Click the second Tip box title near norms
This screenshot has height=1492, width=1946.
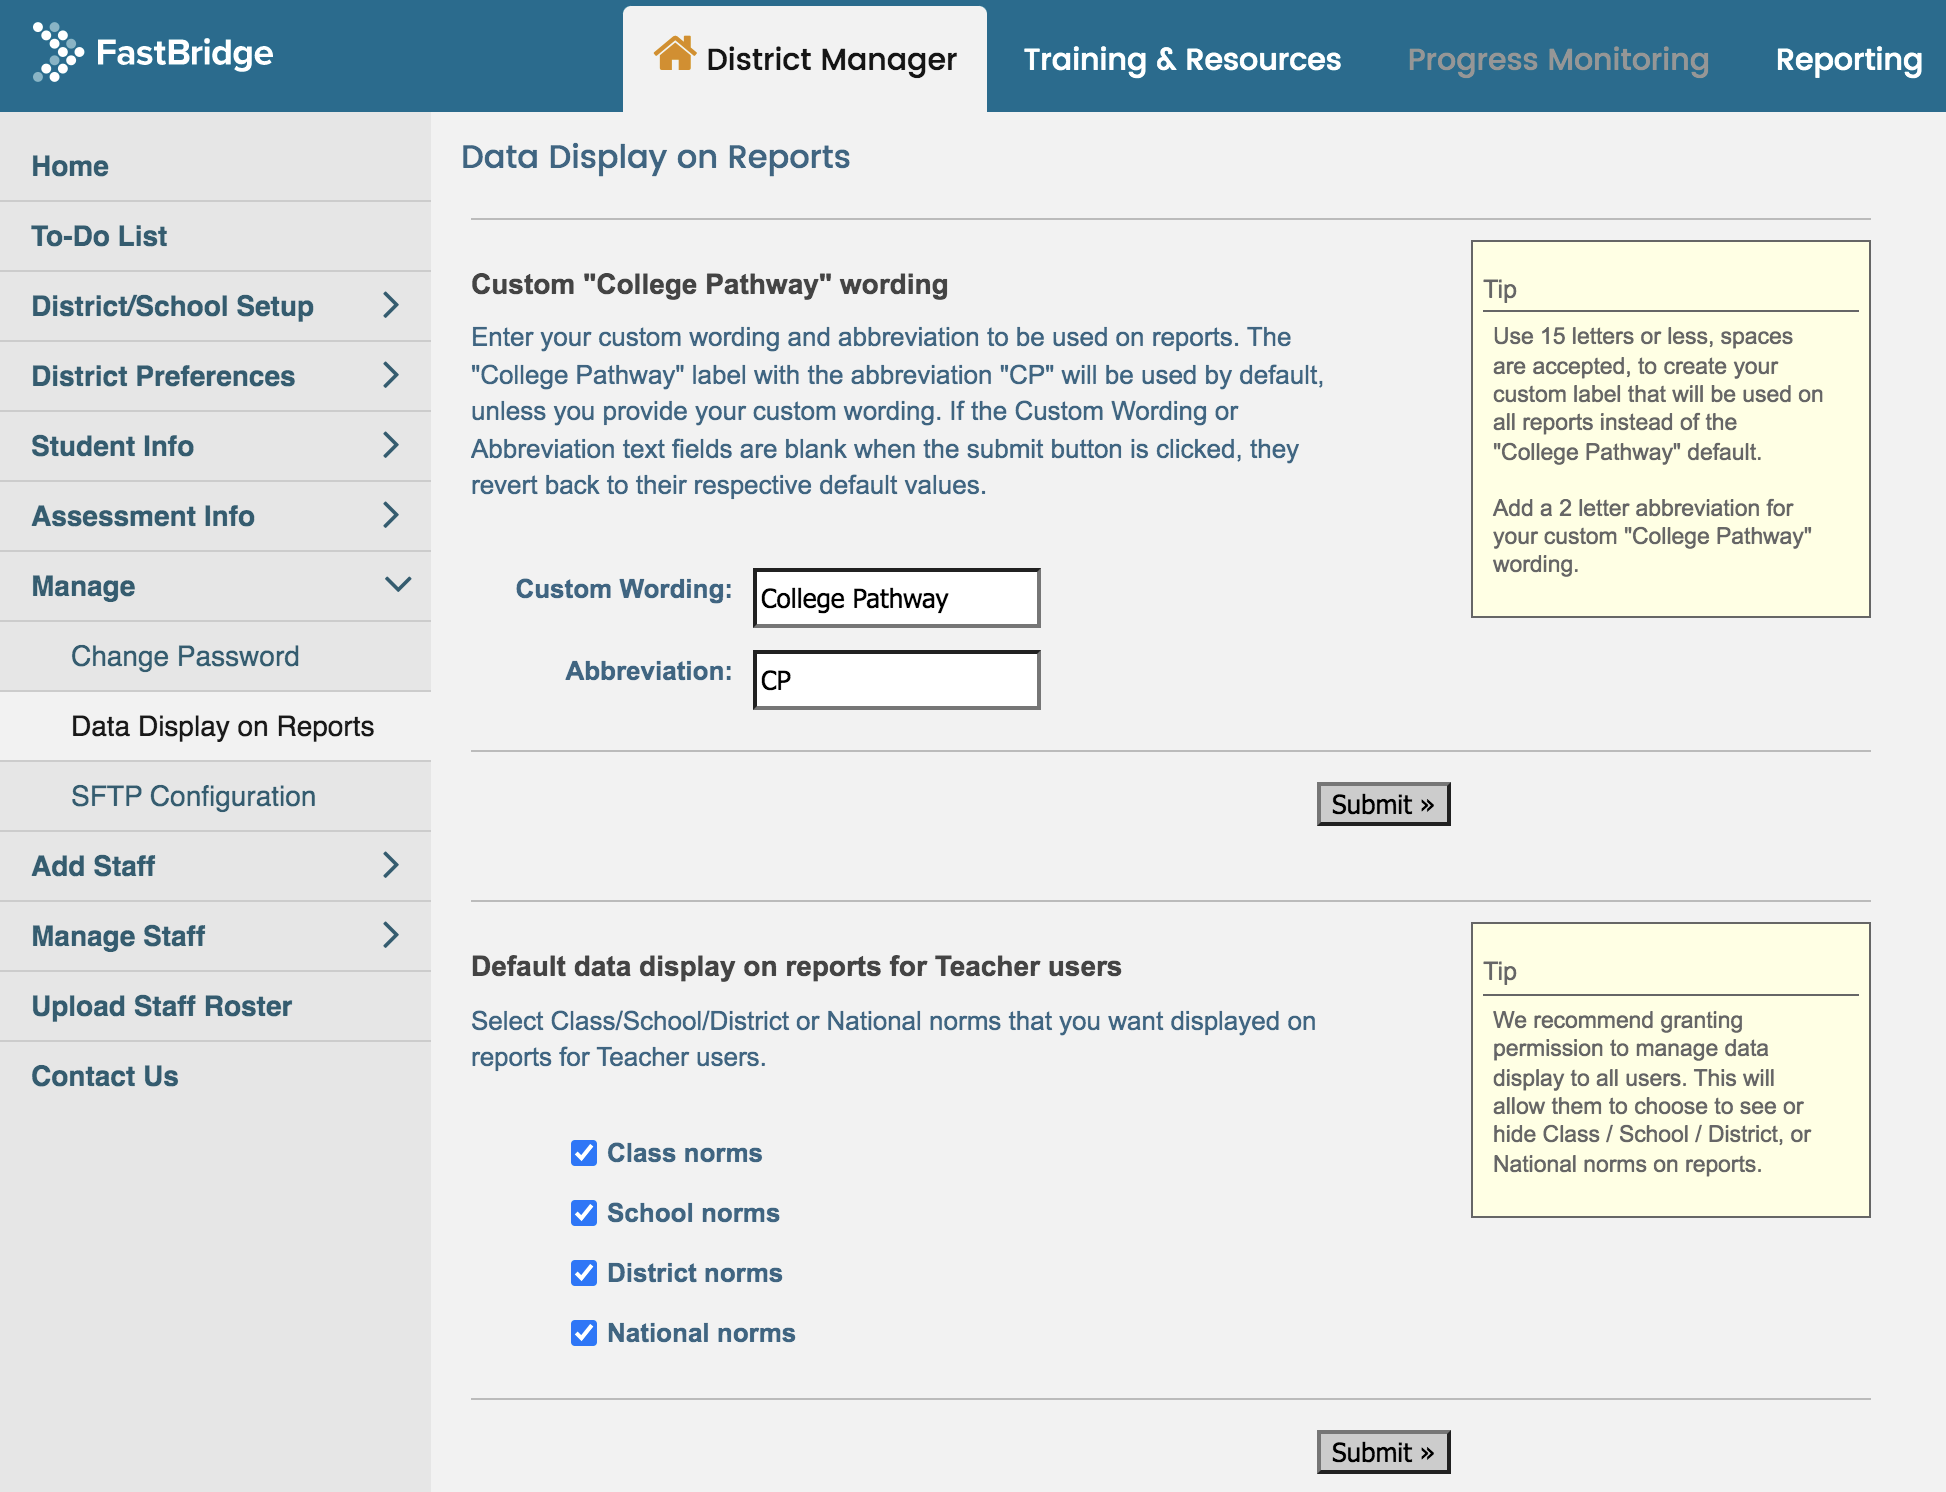click(x=1500, y=971)
